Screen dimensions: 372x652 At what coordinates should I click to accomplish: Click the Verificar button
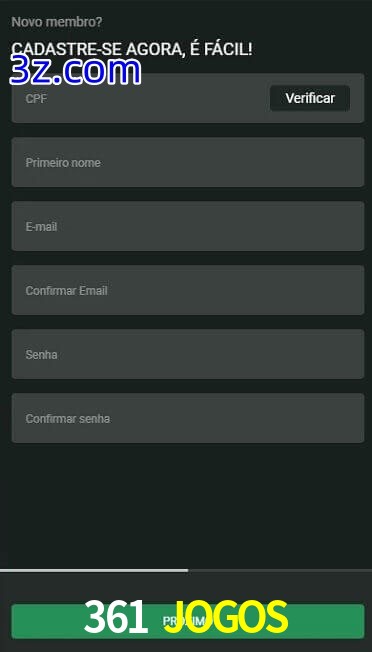tap(310, 98)
